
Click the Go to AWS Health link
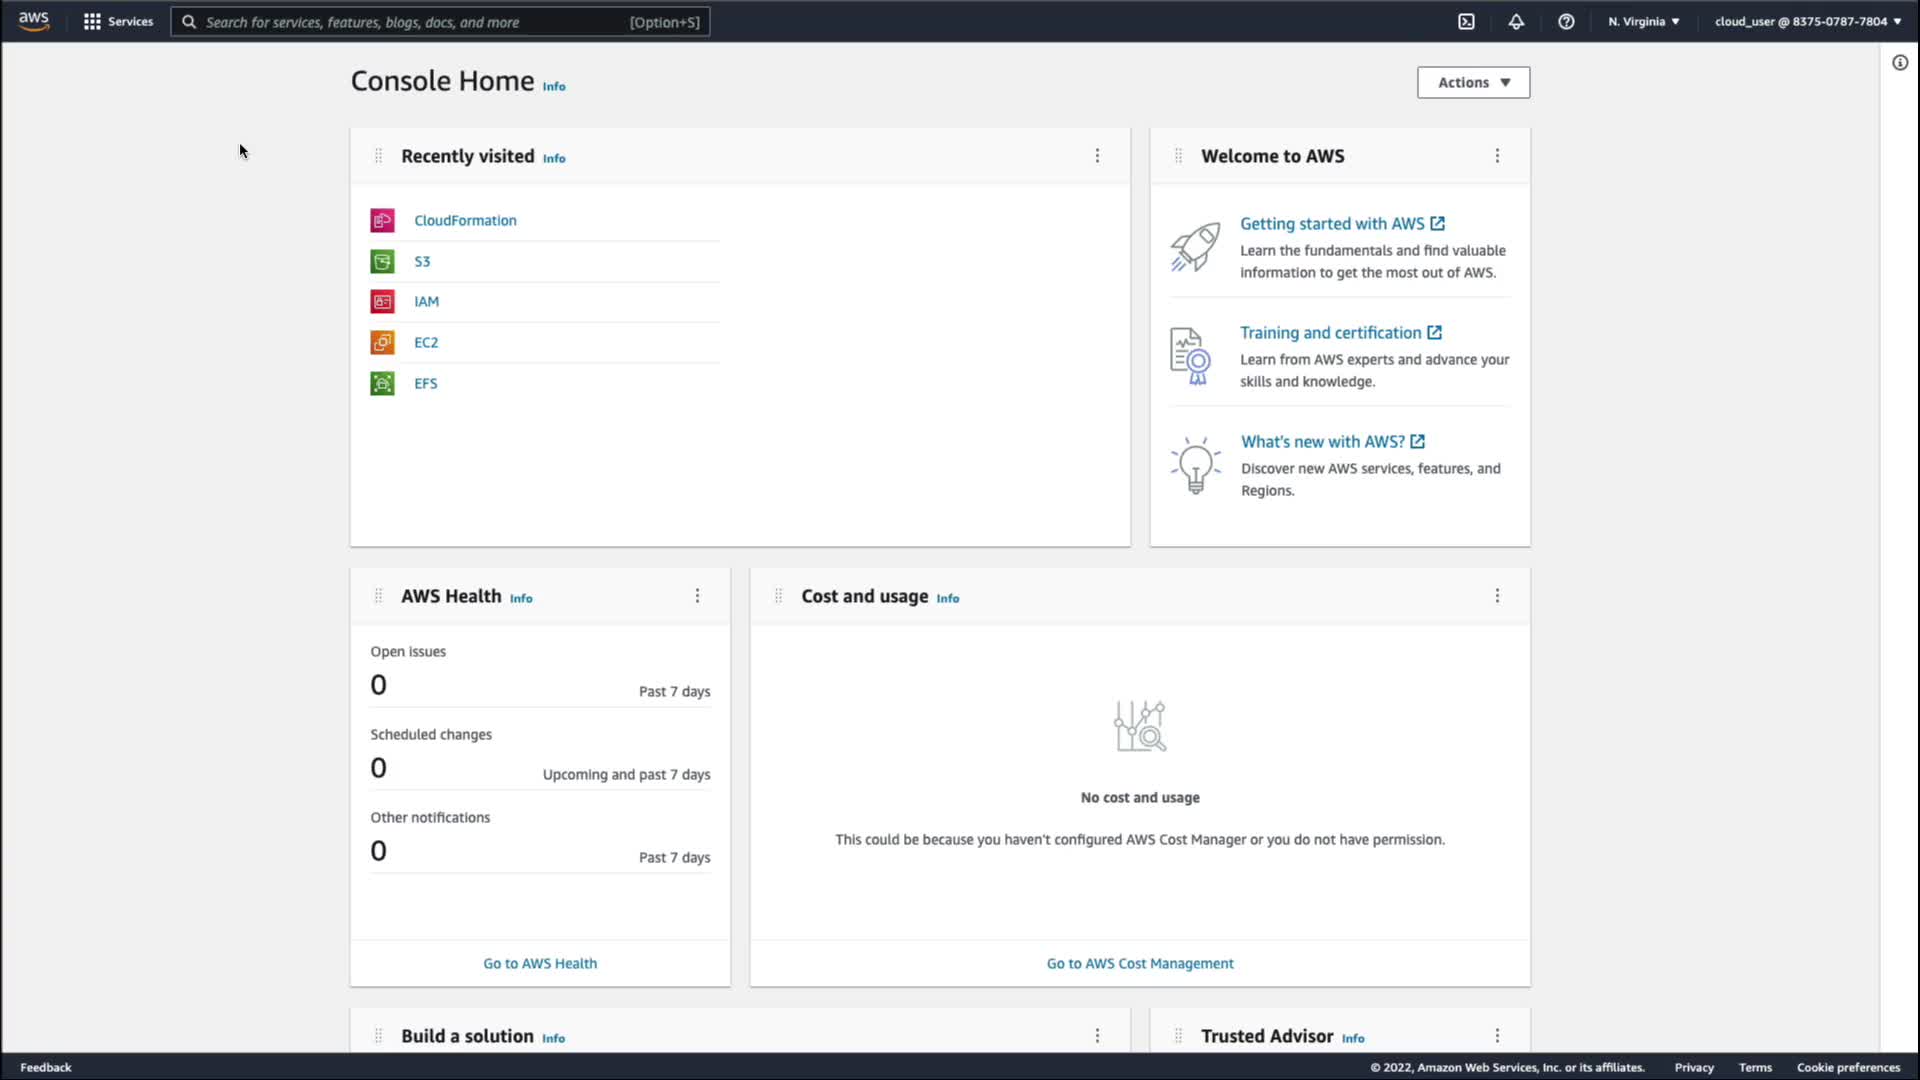pos(540,963)
